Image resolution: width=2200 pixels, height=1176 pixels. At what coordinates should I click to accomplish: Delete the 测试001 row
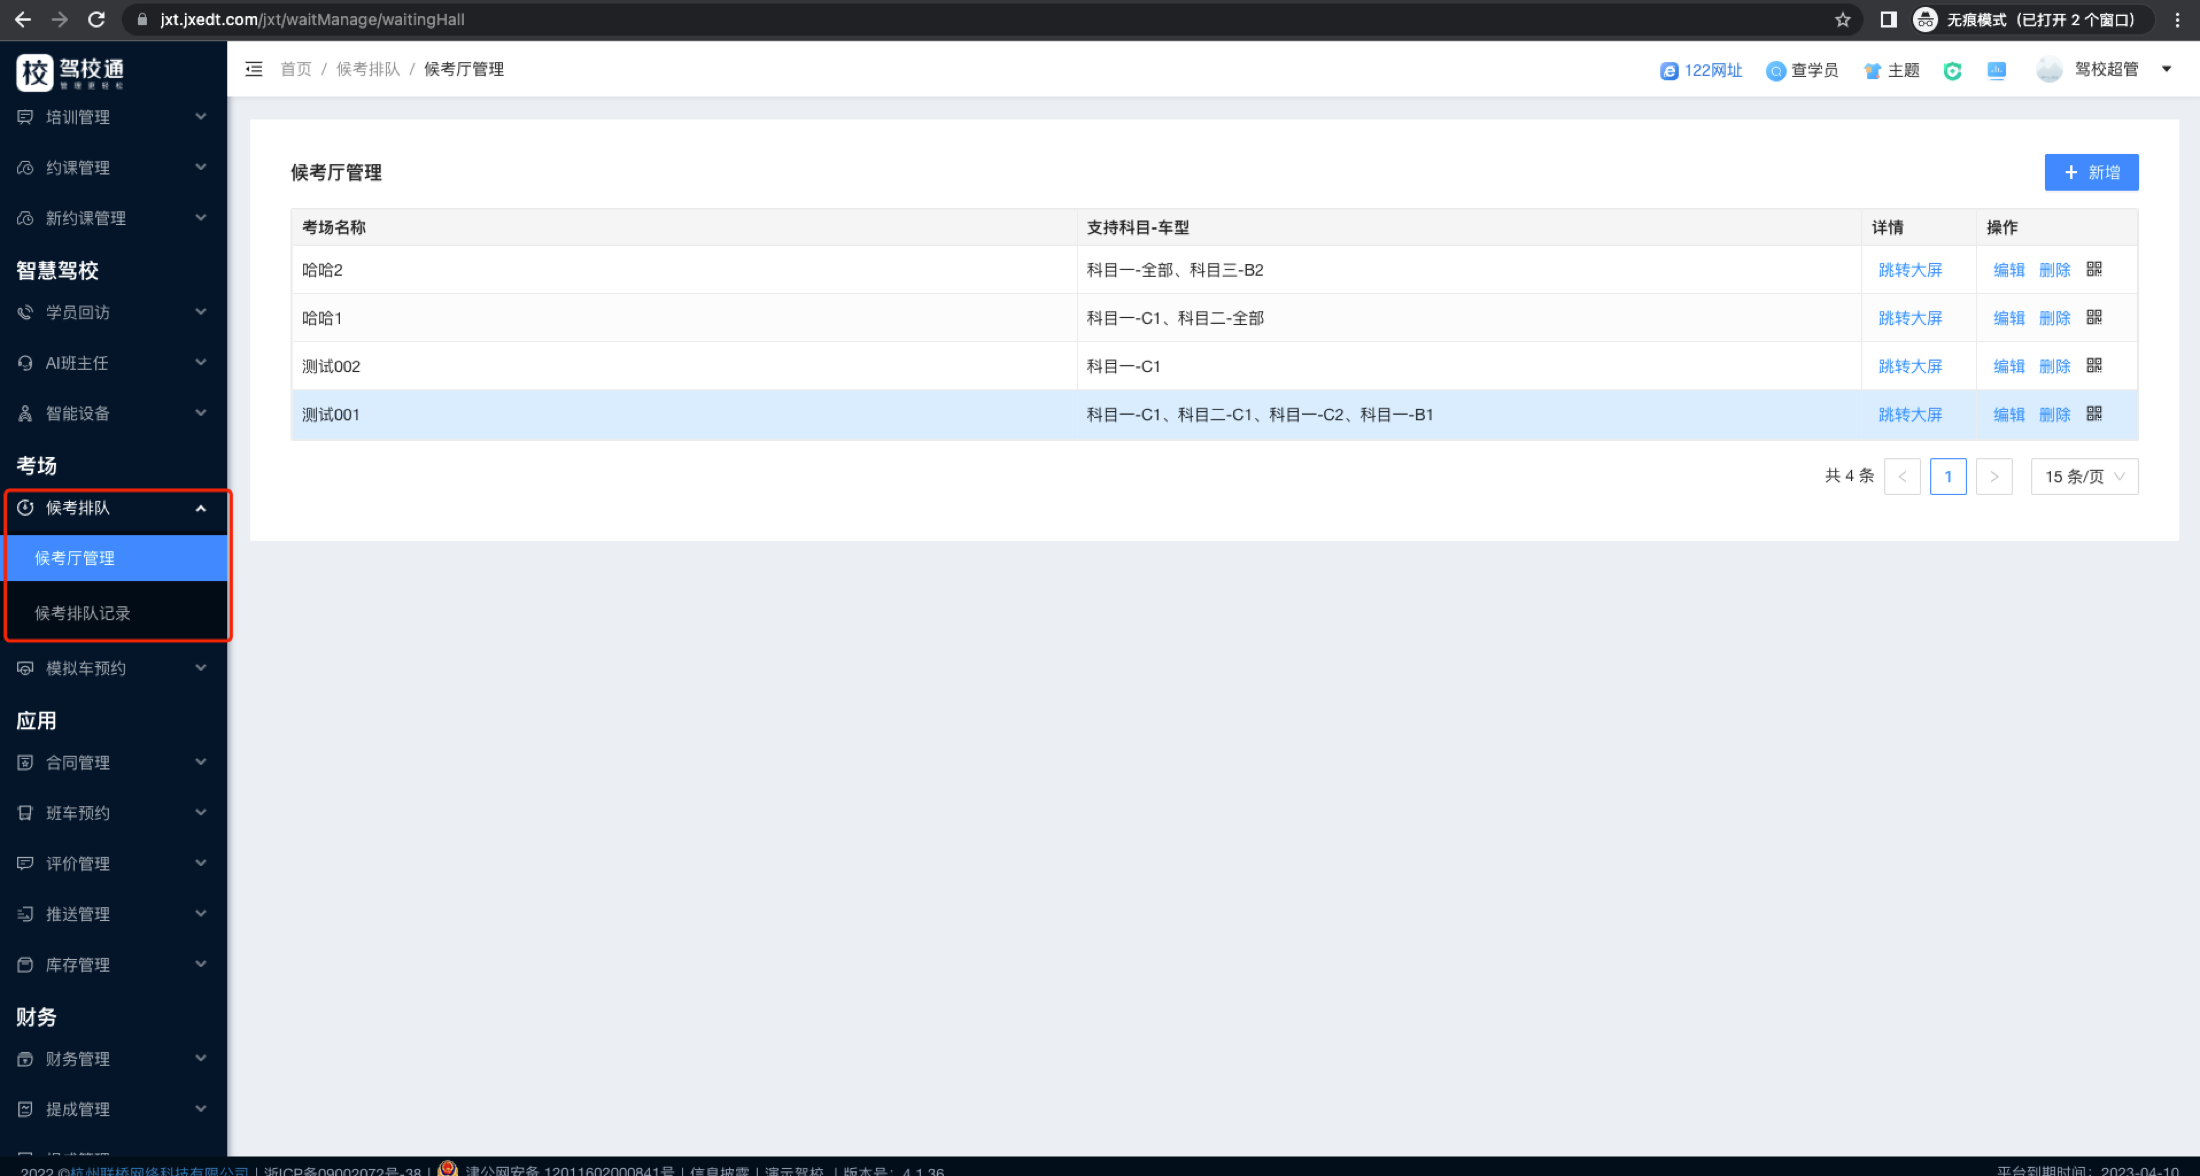point(2054,414)
